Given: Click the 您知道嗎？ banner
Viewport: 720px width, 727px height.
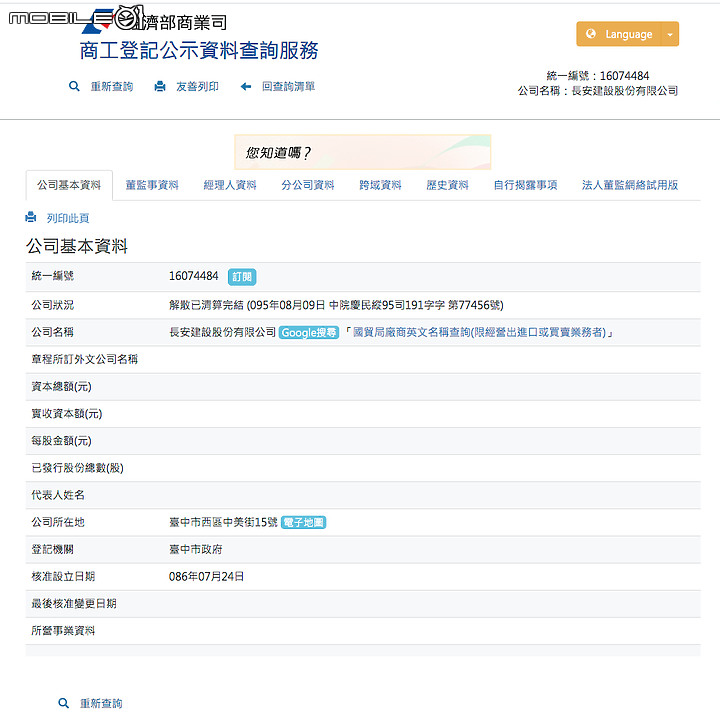Looking at the screenshot, I should [x=363, y=152].
